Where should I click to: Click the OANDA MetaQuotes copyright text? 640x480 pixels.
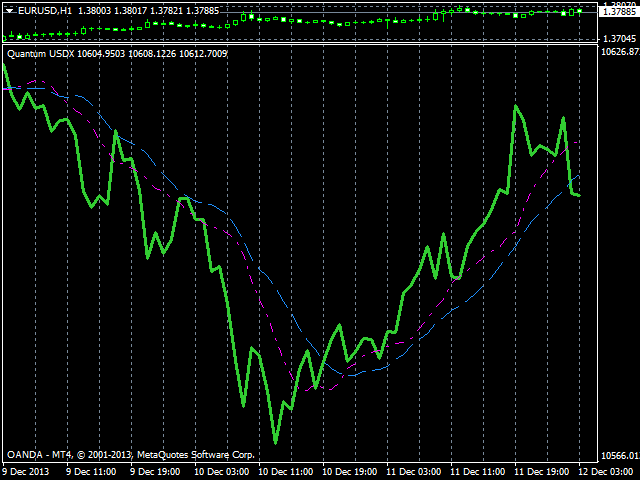pyautogui.click(x=130, y=454)
